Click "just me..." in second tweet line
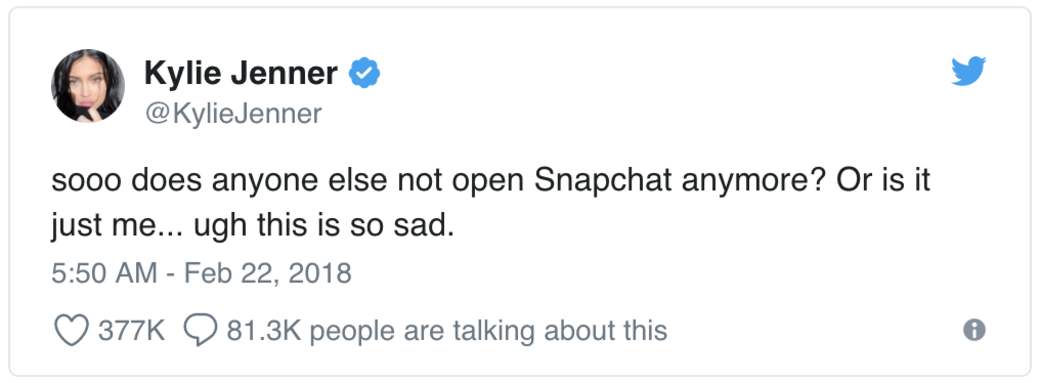 point(115,229)
